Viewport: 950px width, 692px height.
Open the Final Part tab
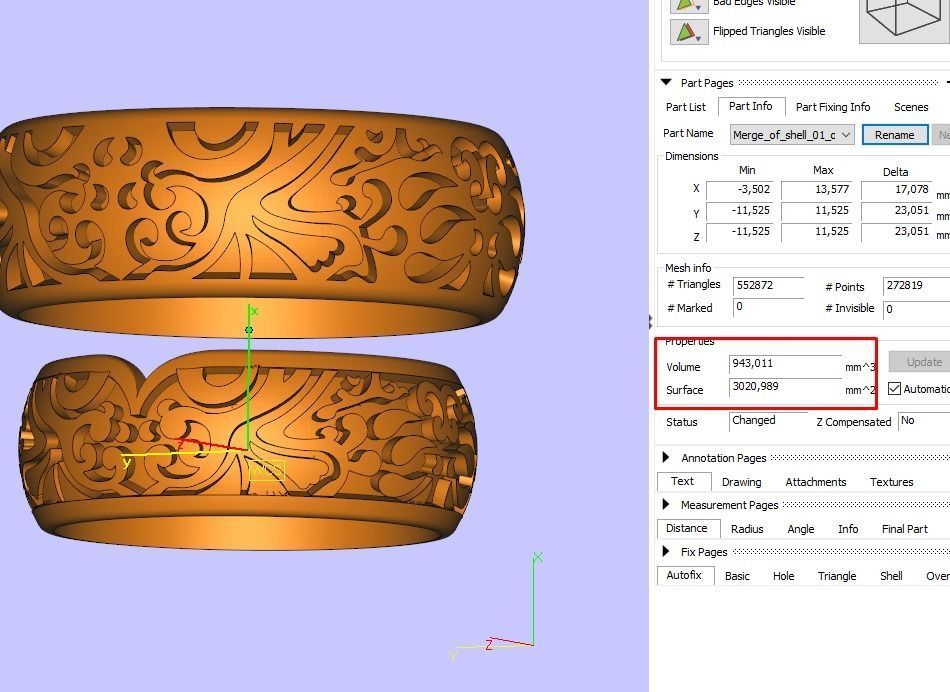point(905,529)
